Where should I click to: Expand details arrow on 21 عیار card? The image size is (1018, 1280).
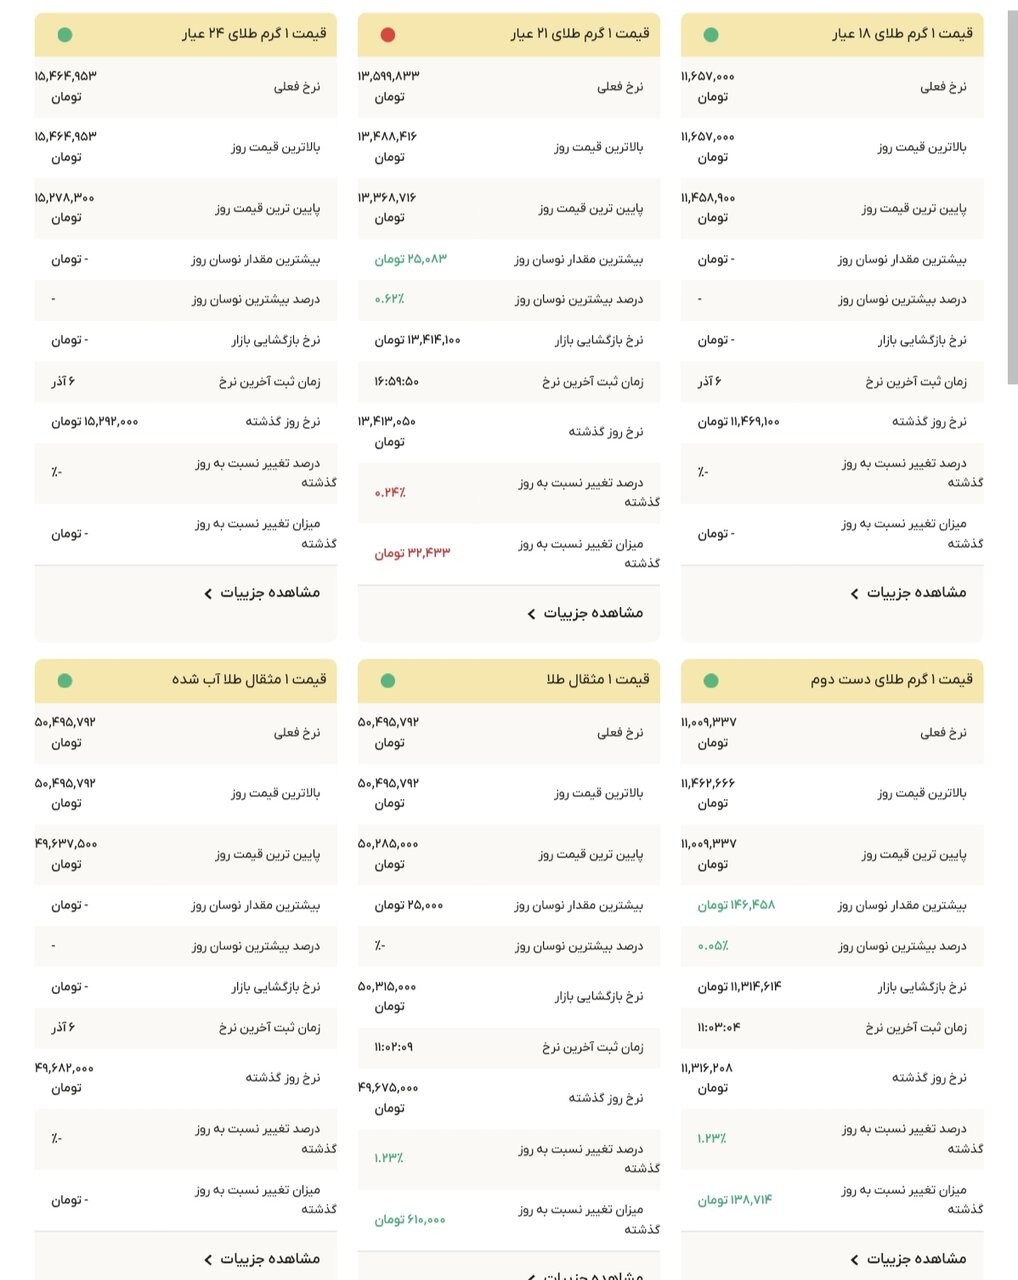(x=531, y=613)
